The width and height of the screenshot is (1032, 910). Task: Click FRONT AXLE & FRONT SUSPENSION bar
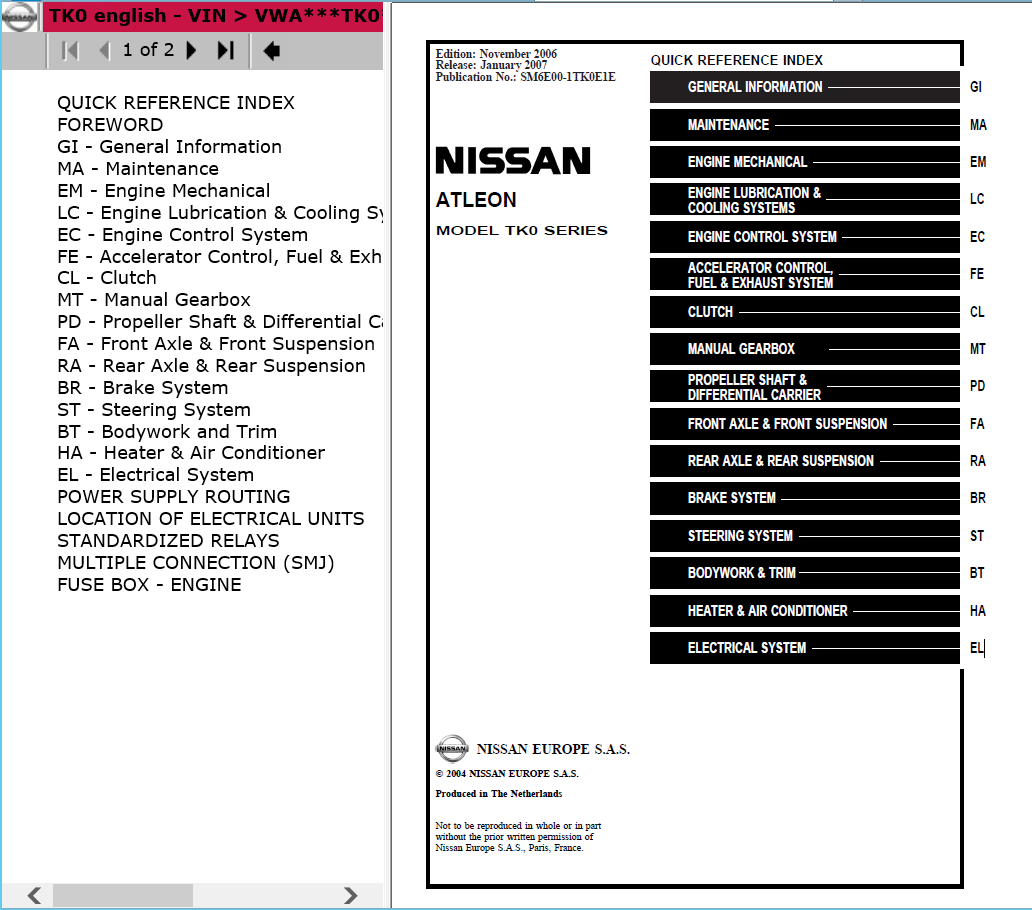click(x=804, y=424)
